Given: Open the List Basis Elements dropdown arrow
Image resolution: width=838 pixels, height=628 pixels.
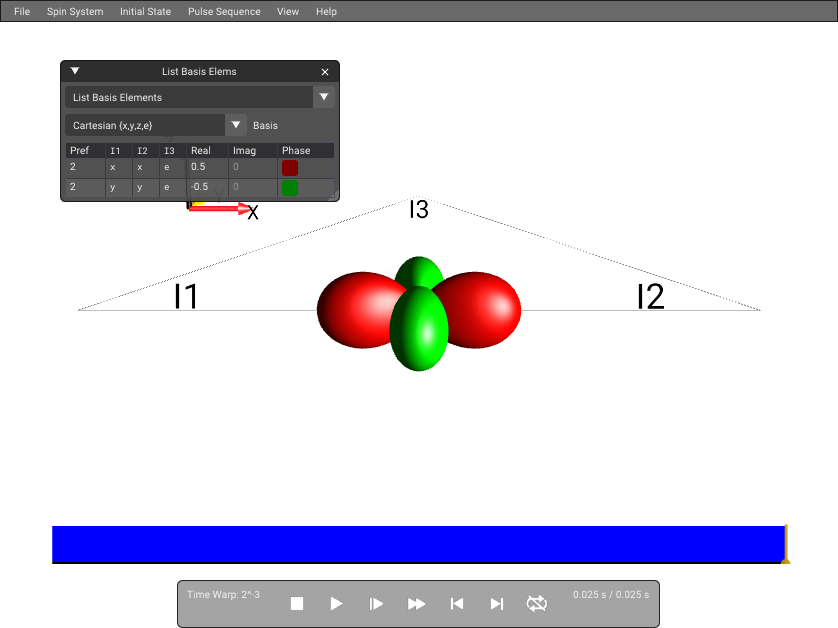Looking at the screenshot, I should [324, 97].
